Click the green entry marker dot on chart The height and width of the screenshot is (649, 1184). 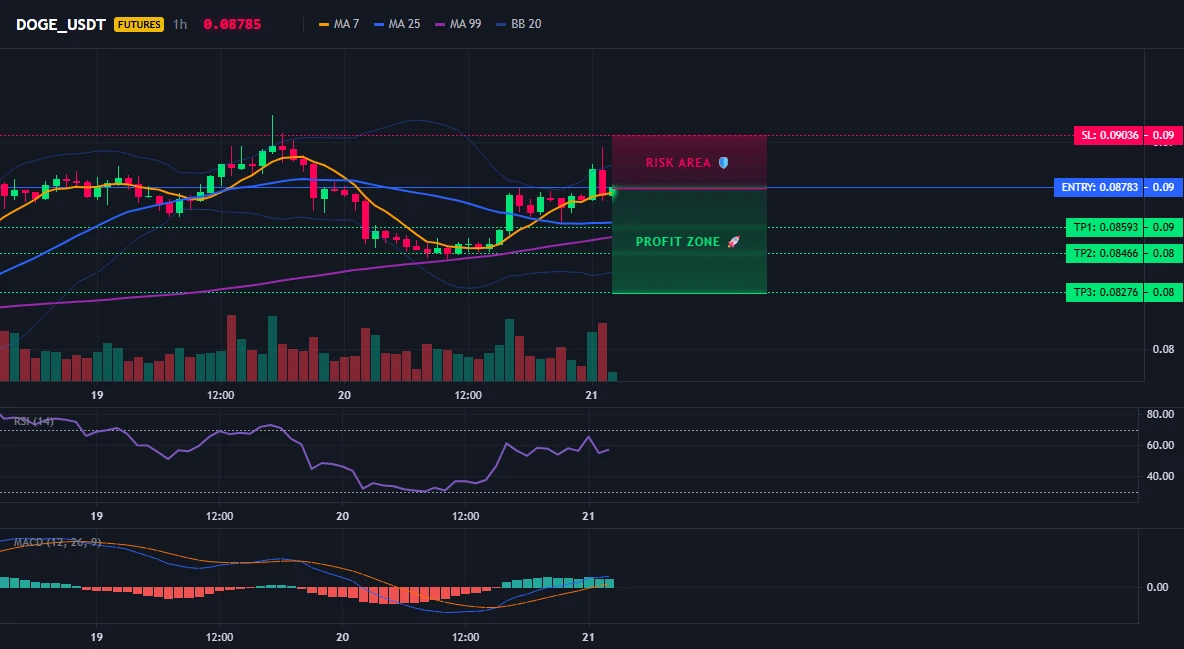click(x=612, y=193)
